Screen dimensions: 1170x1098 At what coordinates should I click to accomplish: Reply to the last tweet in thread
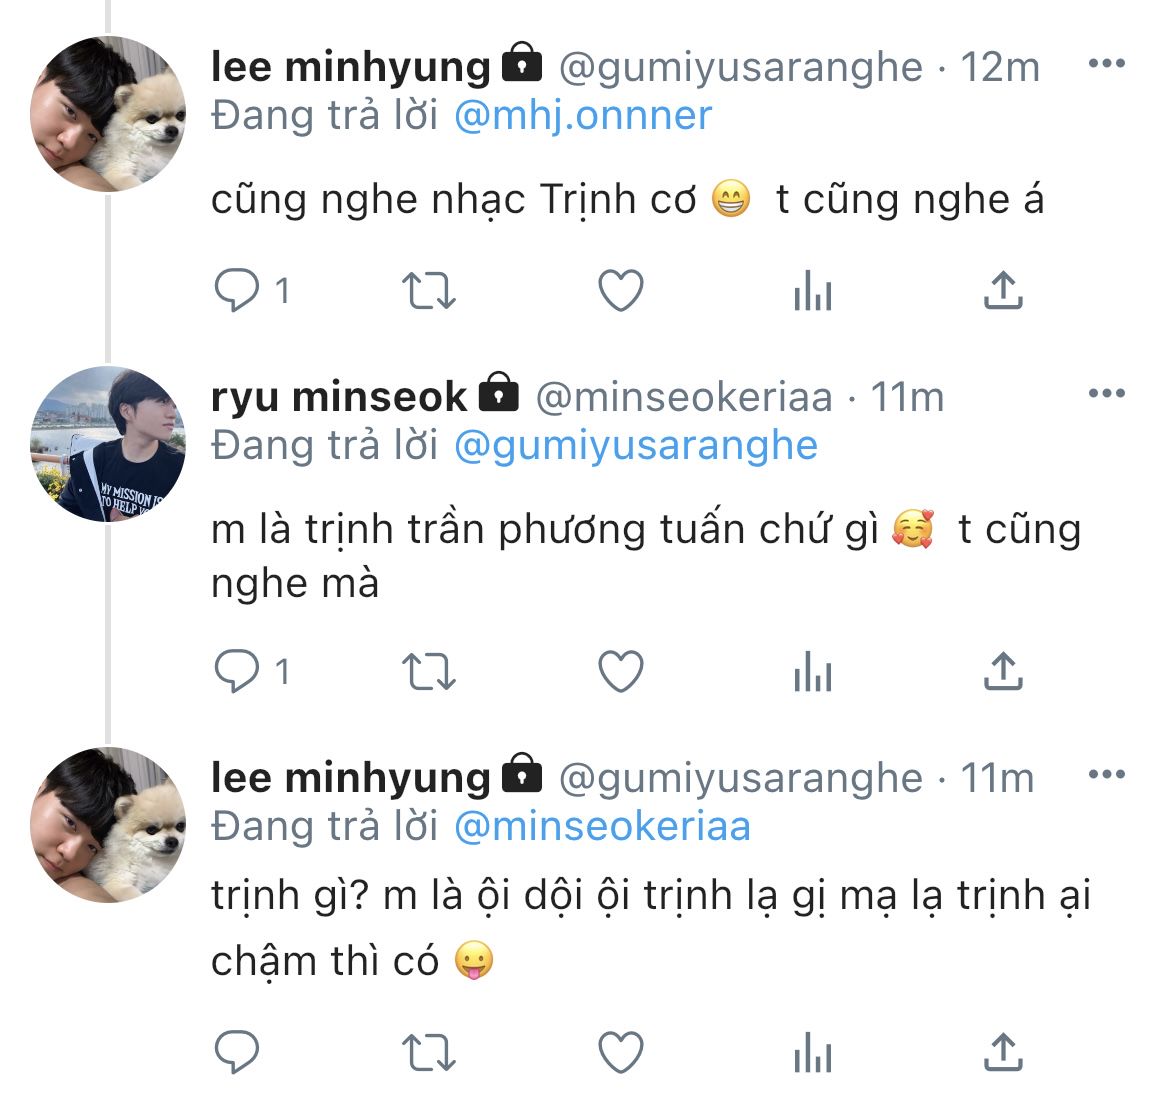pyautogui.click(x=237, y=1052)
